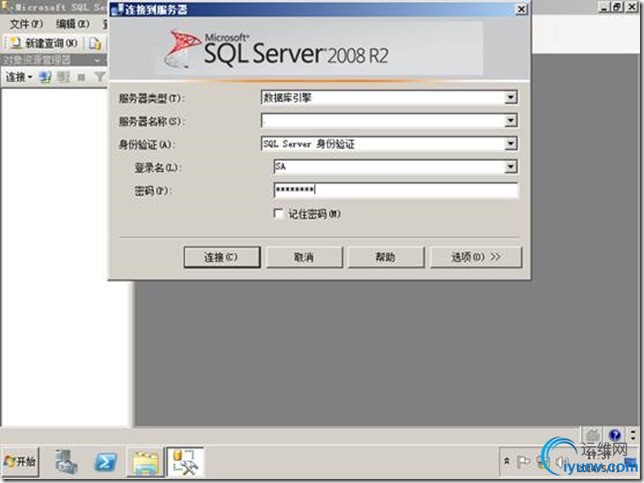Click the New Query (新建查询) toolbar button
The image size is (644, 483).
coord(44,43)
